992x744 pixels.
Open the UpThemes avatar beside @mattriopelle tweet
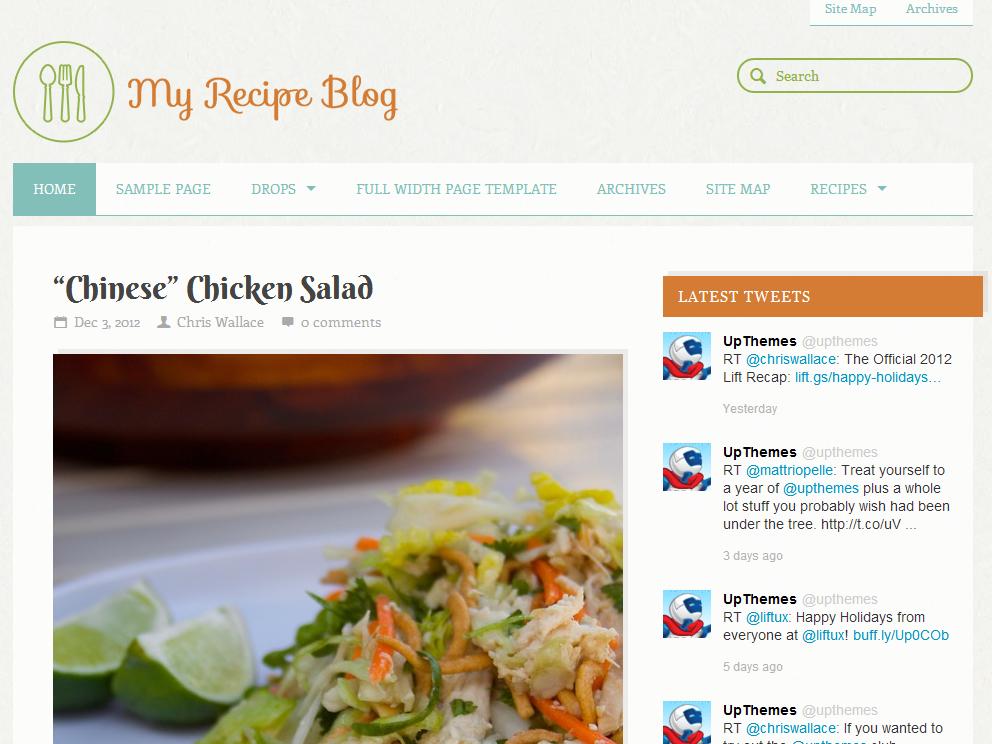[686, 468]
